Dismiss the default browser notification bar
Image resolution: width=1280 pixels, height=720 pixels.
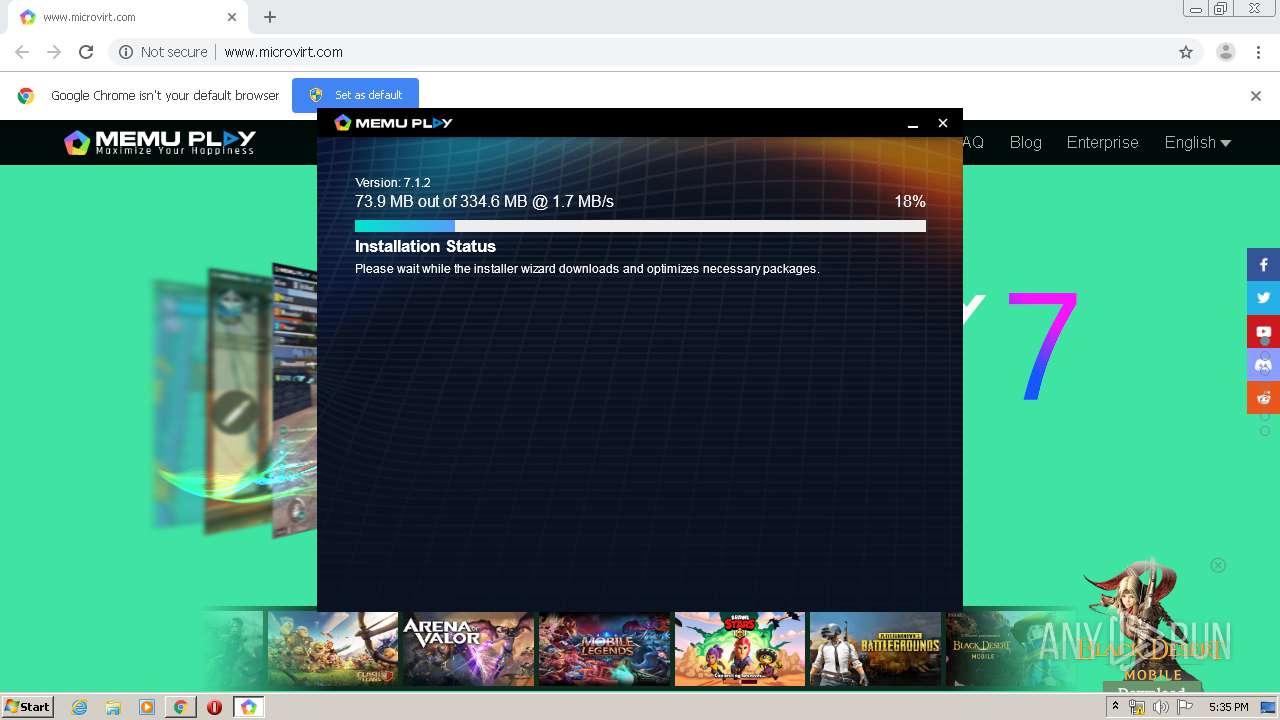click(1256, 96)
